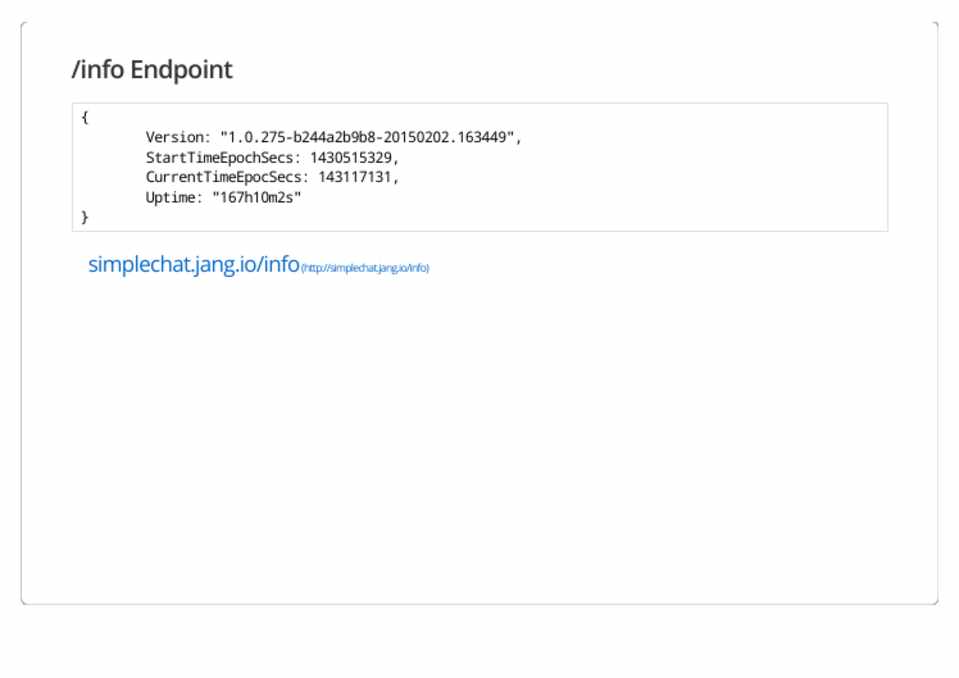Click the uptime value "167h10m2s"
959x678 pixels.
pos(256,197)
